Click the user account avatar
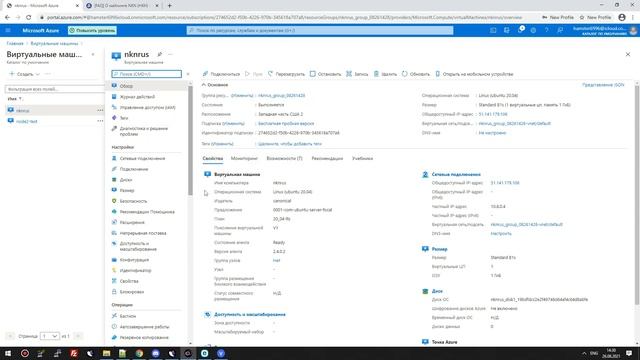640x360 pixels. [x=633, y=30]
